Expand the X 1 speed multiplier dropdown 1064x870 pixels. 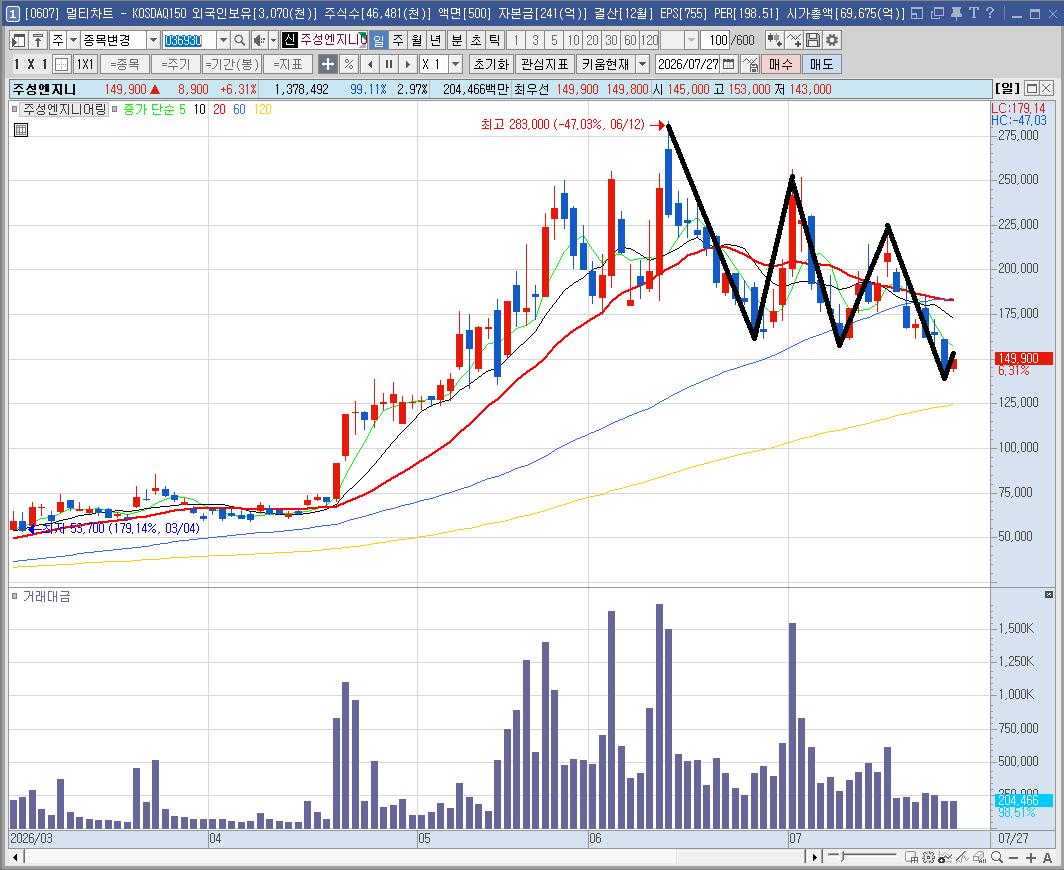[x=455, y=64]
